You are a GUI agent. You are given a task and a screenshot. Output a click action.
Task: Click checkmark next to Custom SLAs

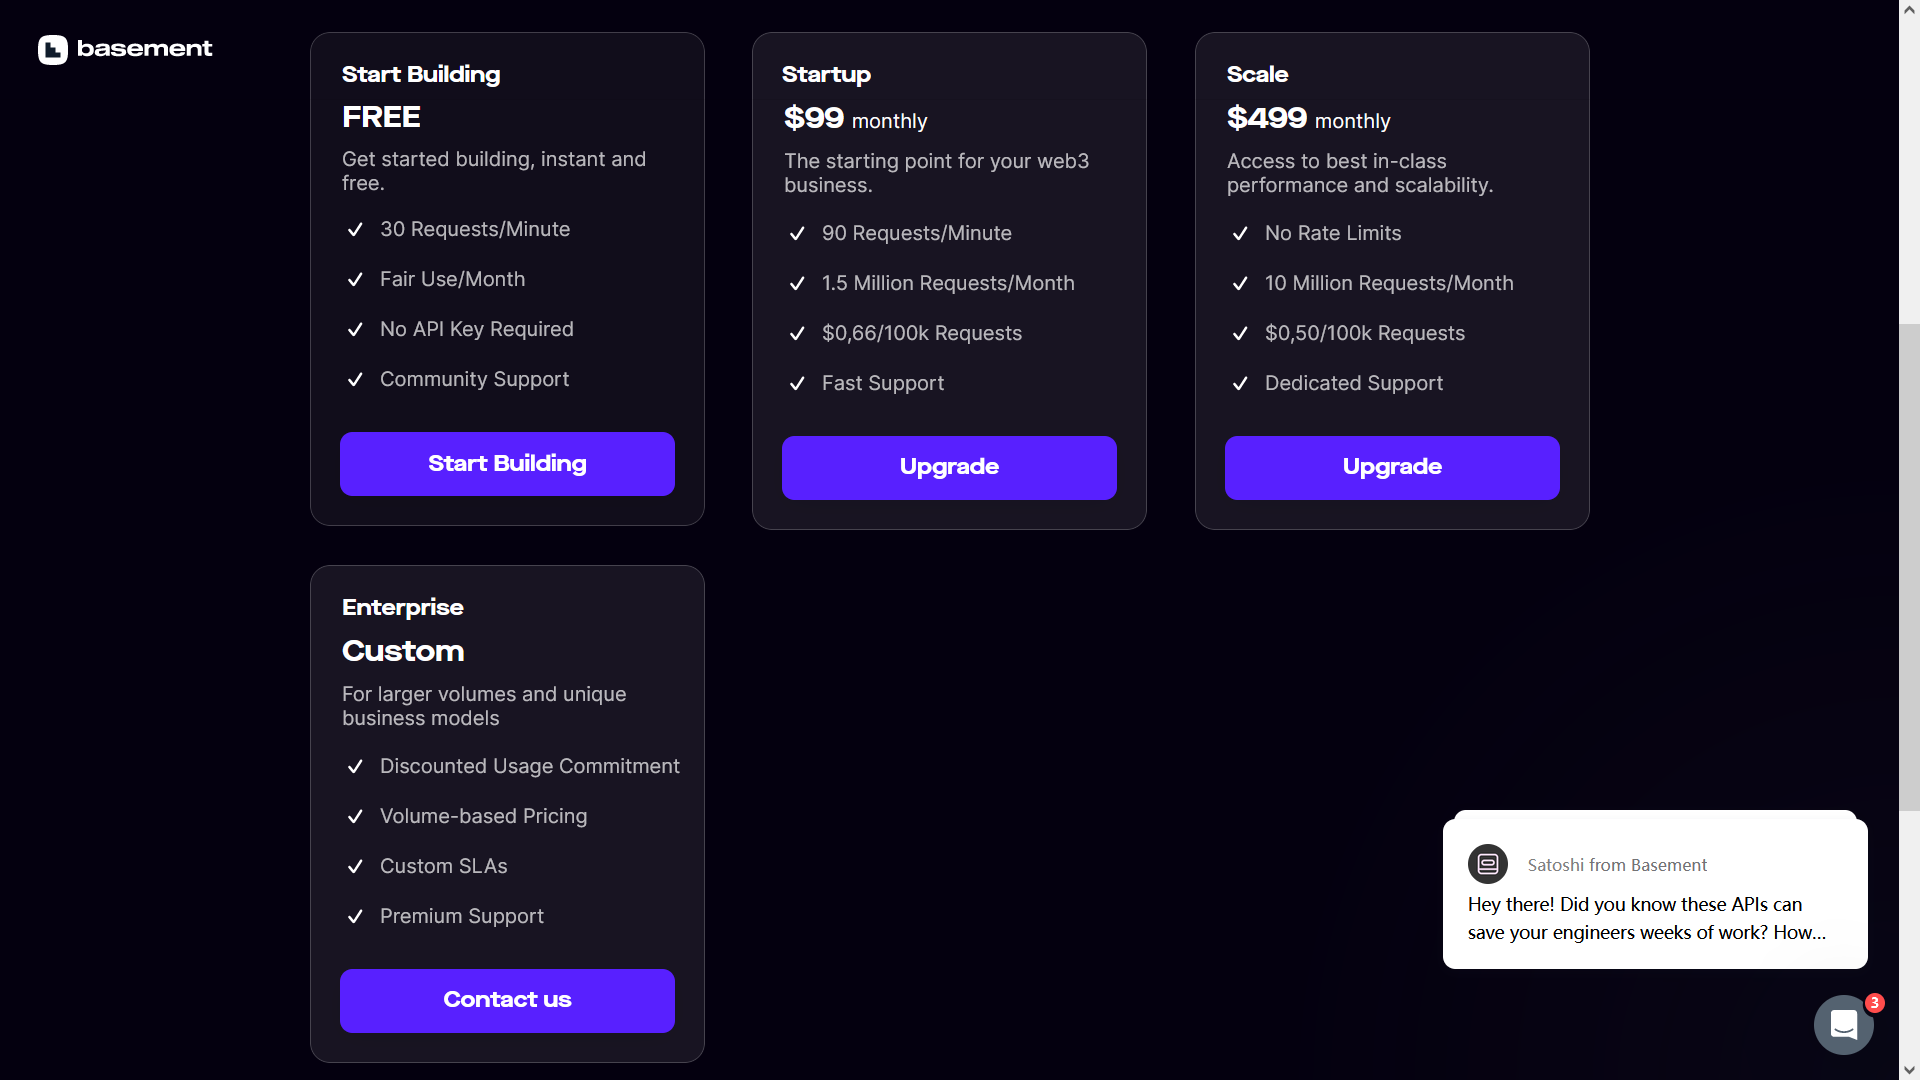pos(355,866)
